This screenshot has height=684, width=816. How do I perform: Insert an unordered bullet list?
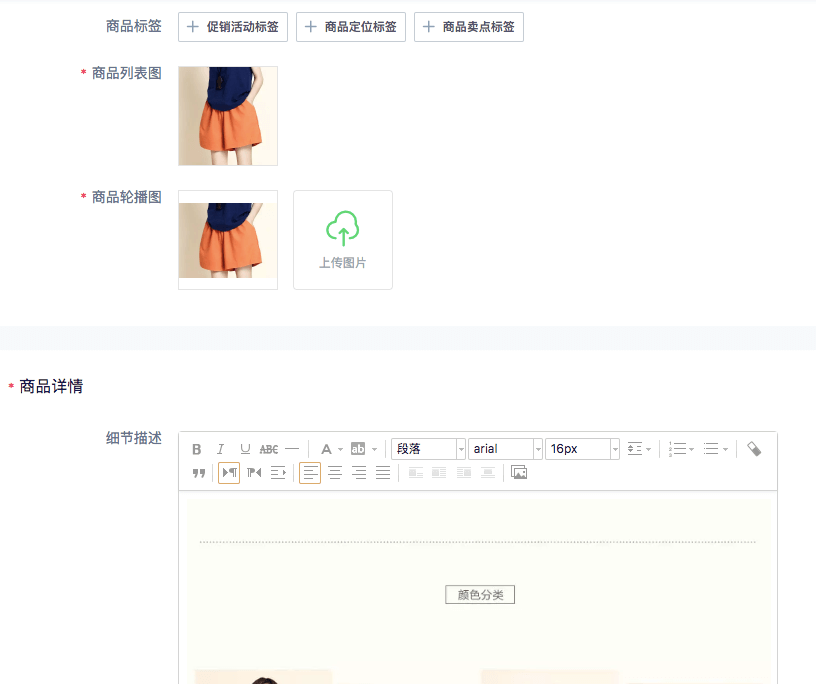[711, 449]
